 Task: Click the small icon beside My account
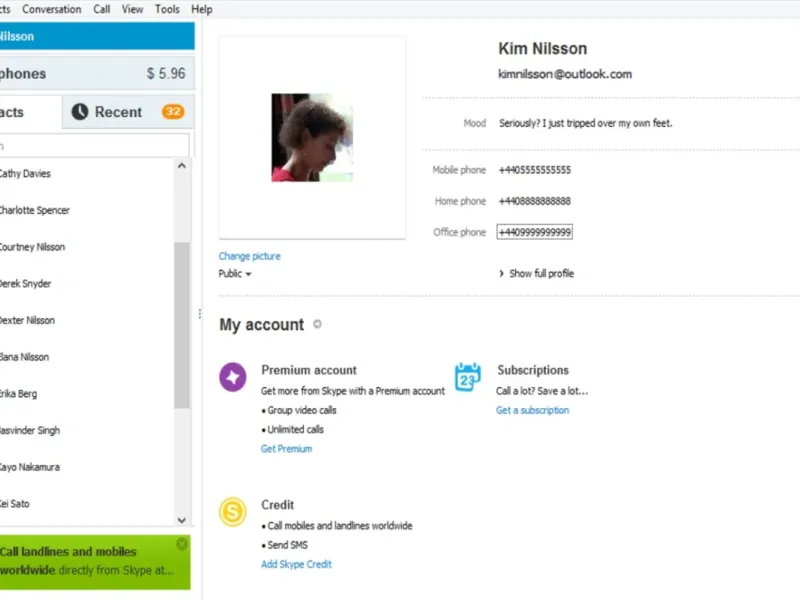coord(317,324)
